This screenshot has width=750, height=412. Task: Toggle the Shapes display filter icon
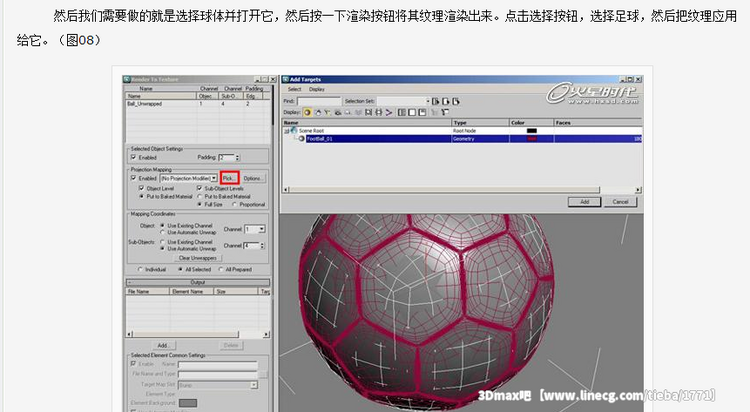pos(318,112)
